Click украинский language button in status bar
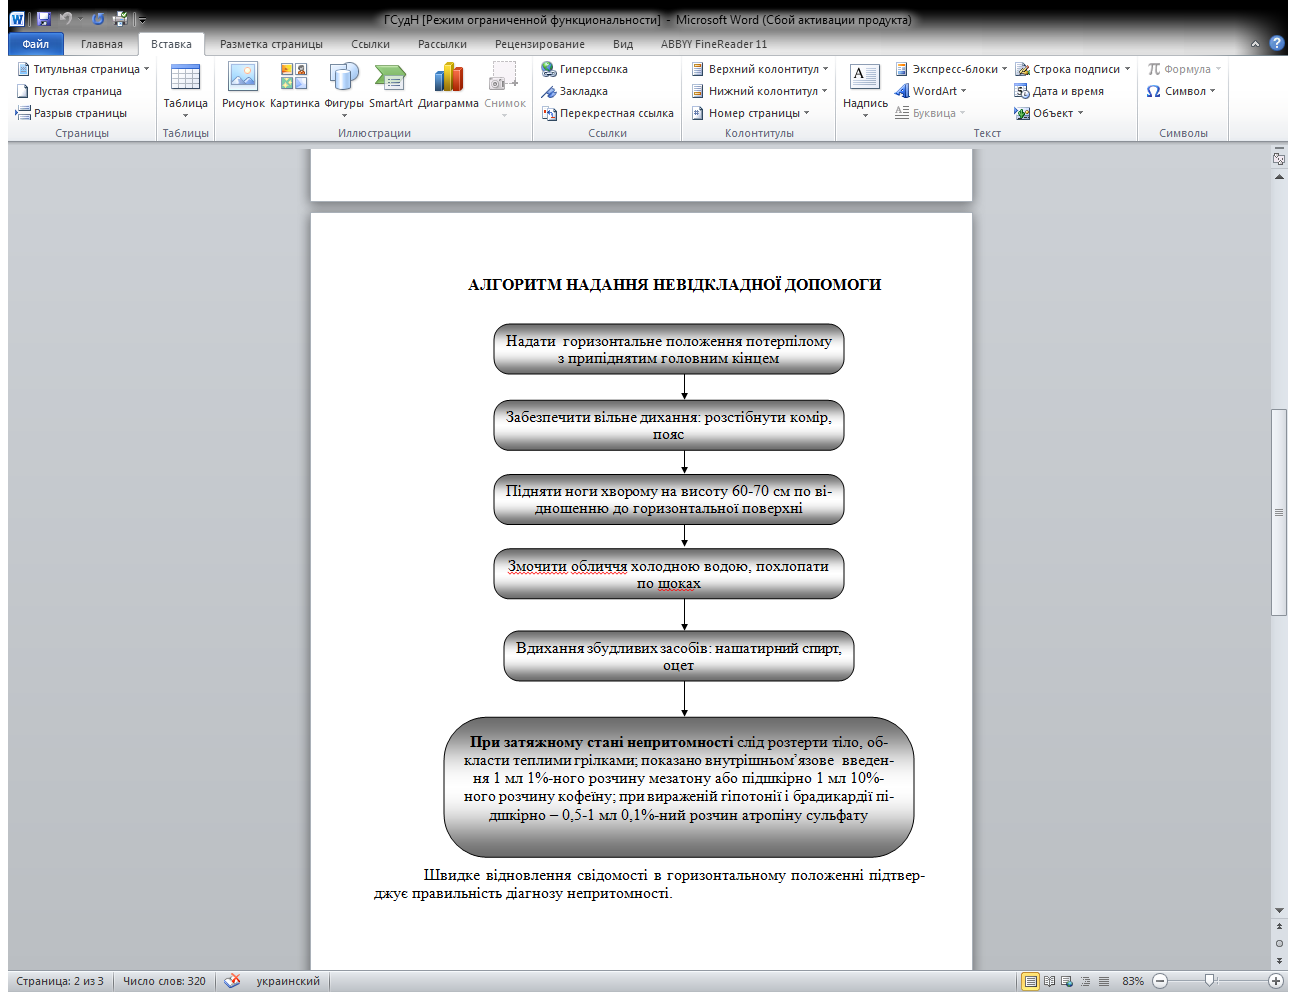Screen dimensions: 1296x1000 288,981
